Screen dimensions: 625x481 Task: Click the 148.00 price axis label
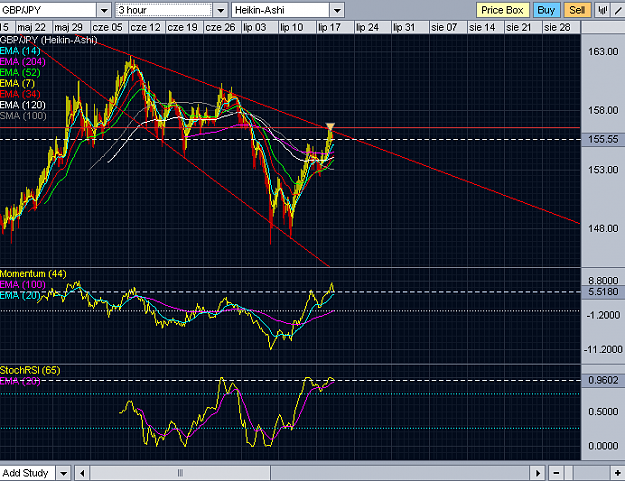coord(603,228)
